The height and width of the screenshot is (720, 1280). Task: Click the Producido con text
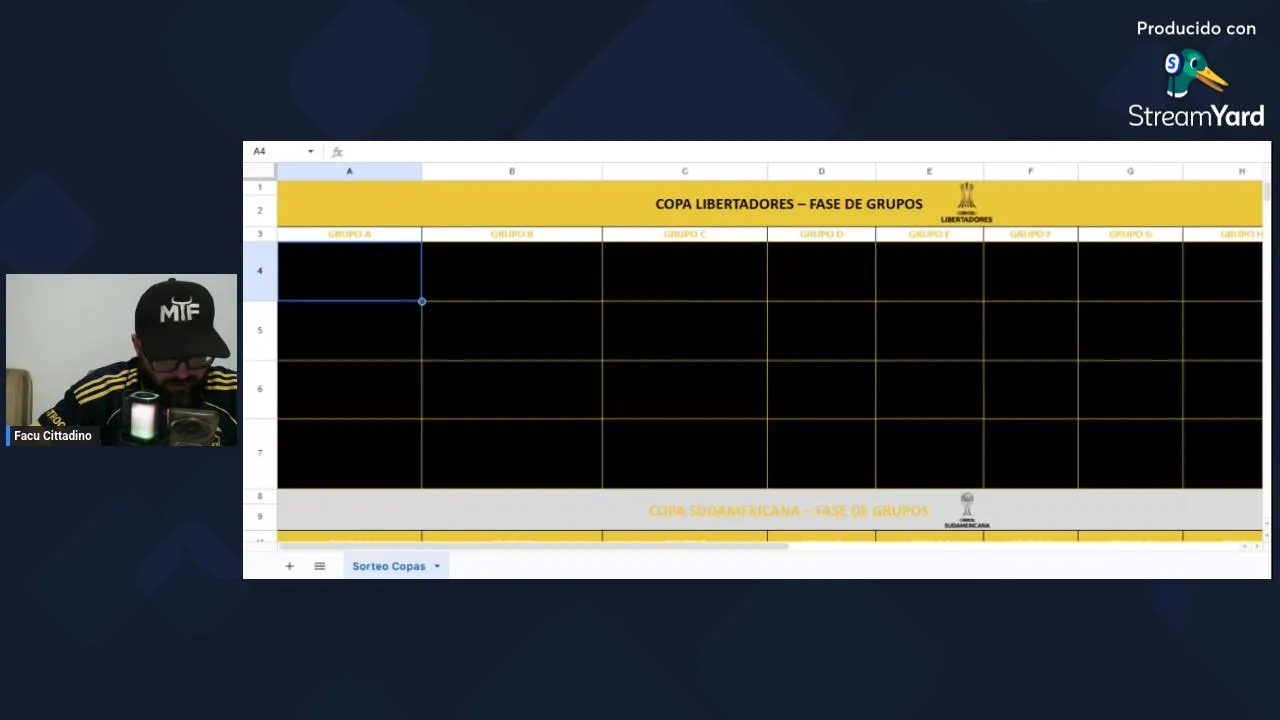[1196, 29]
